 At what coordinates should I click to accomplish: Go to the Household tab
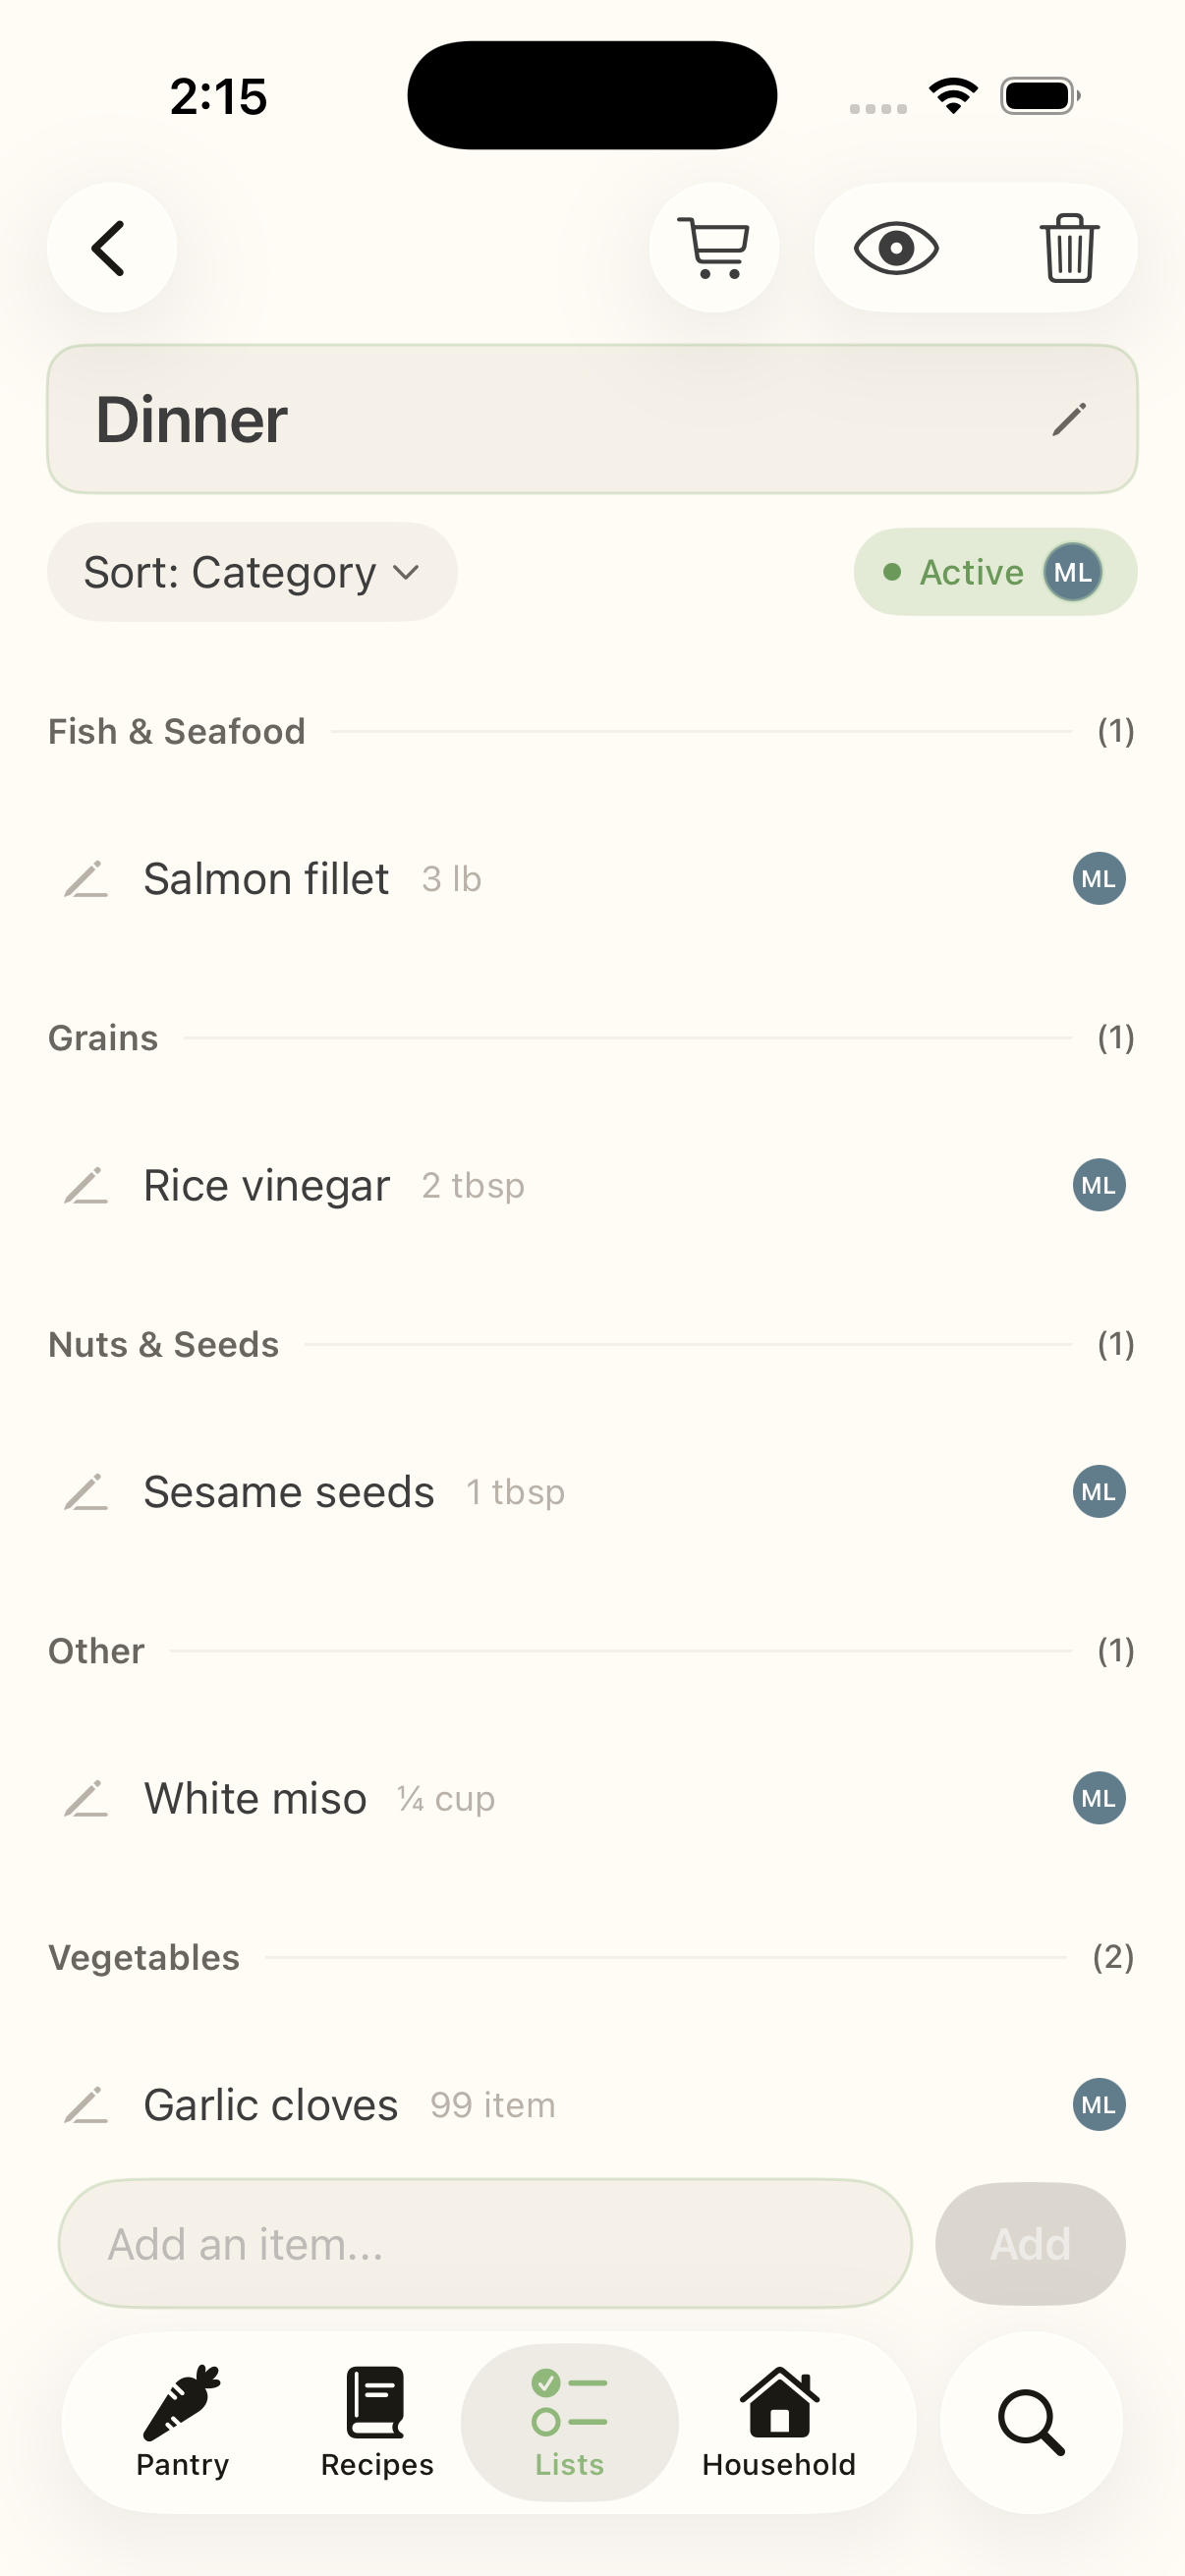pos(778,2422)
